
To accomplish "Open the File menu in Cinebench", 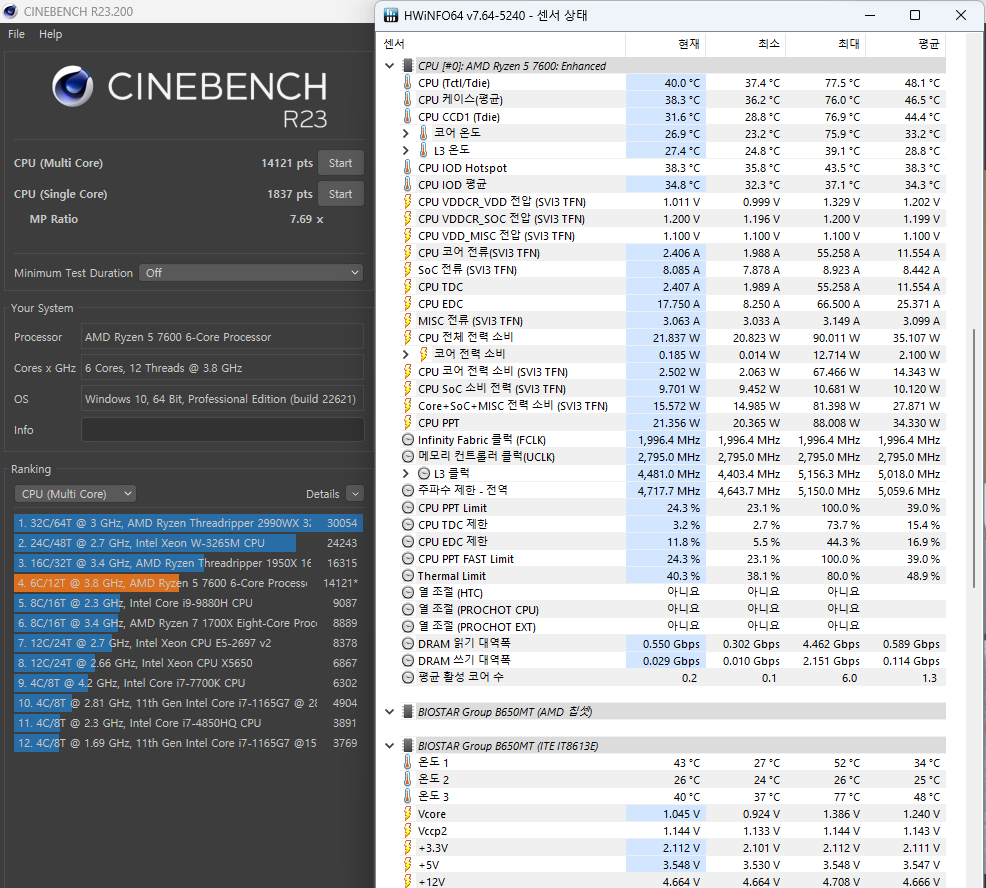I will click(16, 34).
